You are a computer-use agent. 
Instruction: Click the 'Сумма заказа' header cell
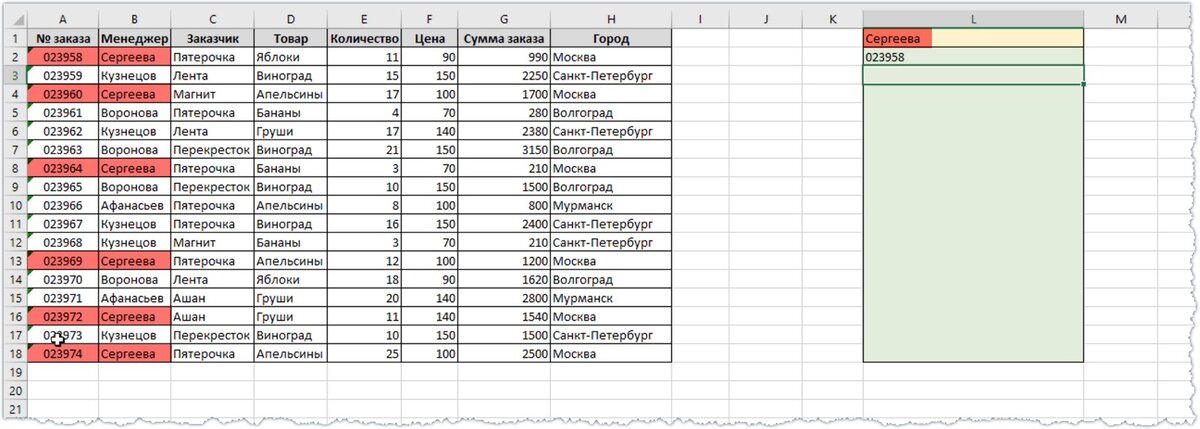tap(503, 38)
